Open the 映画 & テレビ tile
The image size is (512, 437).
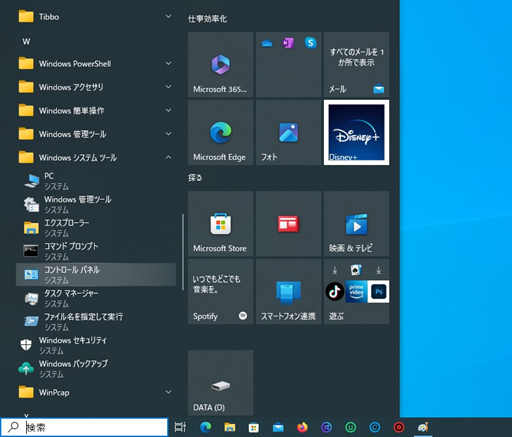point(356,224)
